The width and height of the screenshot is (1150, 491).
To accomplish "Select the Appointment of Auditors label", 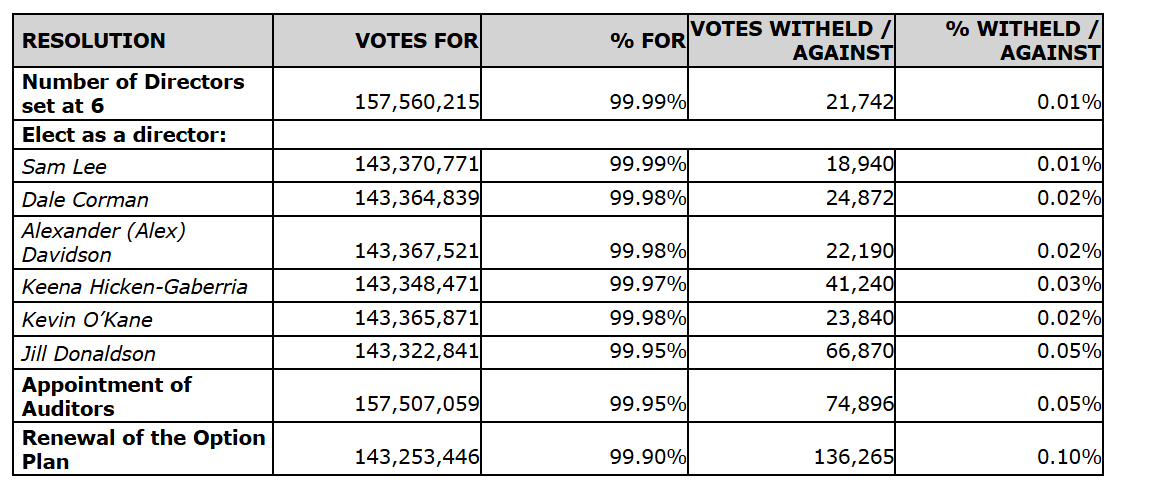I will (x=106, y=396).
